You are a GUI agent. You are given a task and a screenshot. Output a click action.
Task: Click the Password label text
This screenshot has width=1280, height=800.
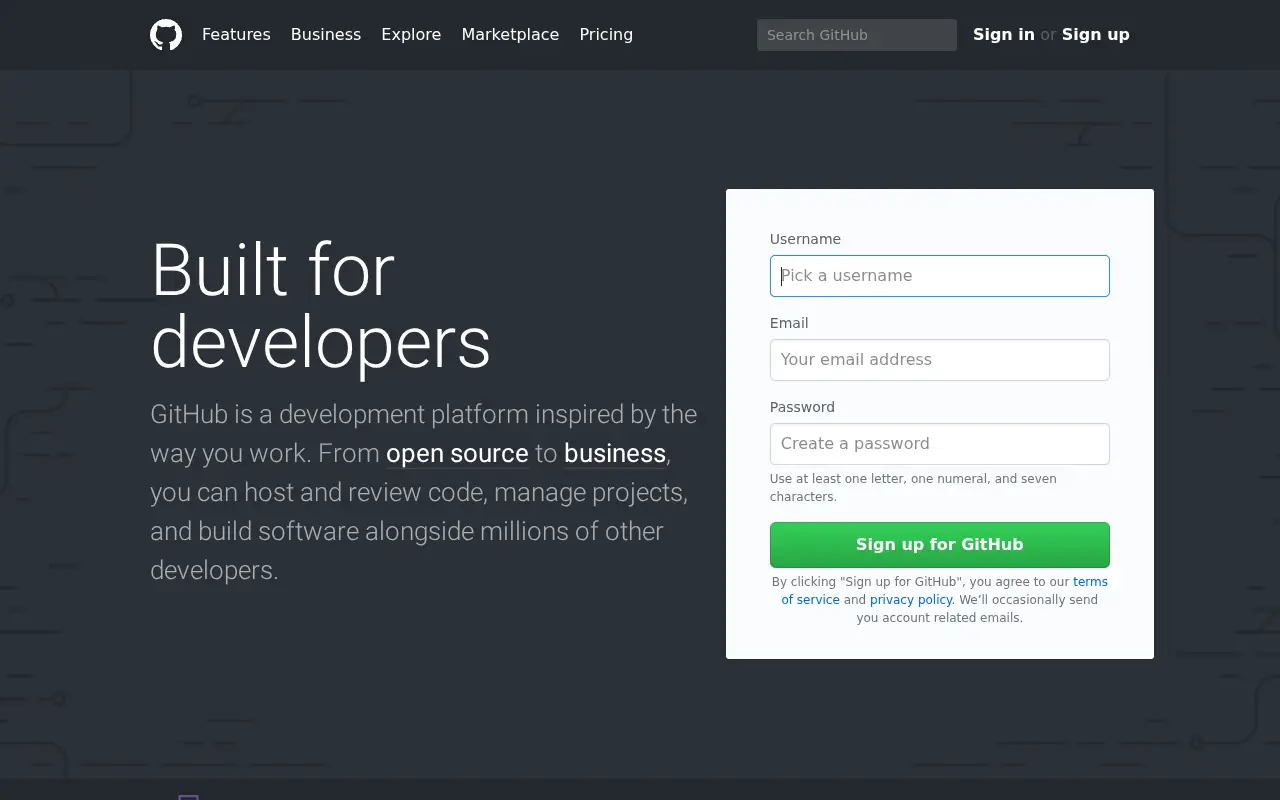coord(802,407)
